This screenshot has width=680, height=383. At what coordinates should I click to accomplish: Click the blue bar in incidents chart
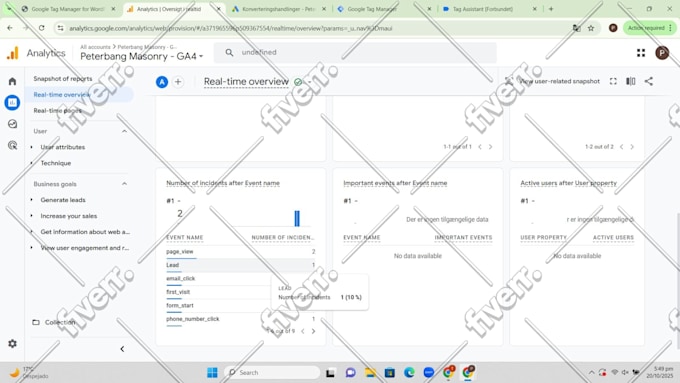tap(297, 218)
